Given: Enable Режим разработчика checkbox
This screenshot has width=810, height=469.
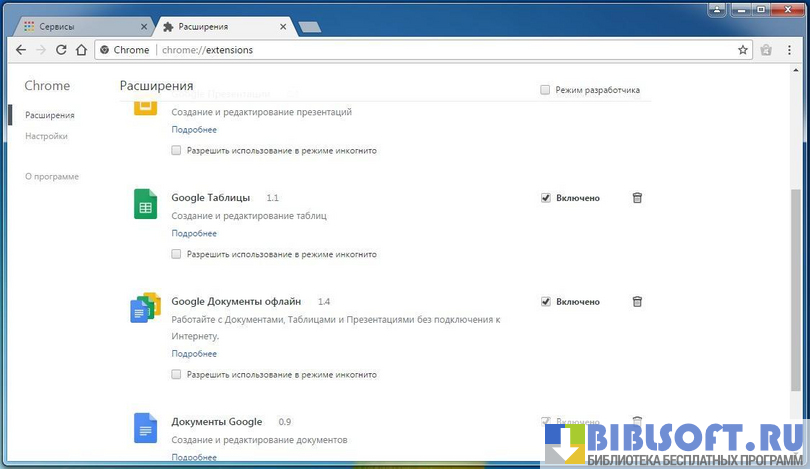Looking at the screenshot, I should 545,90.
